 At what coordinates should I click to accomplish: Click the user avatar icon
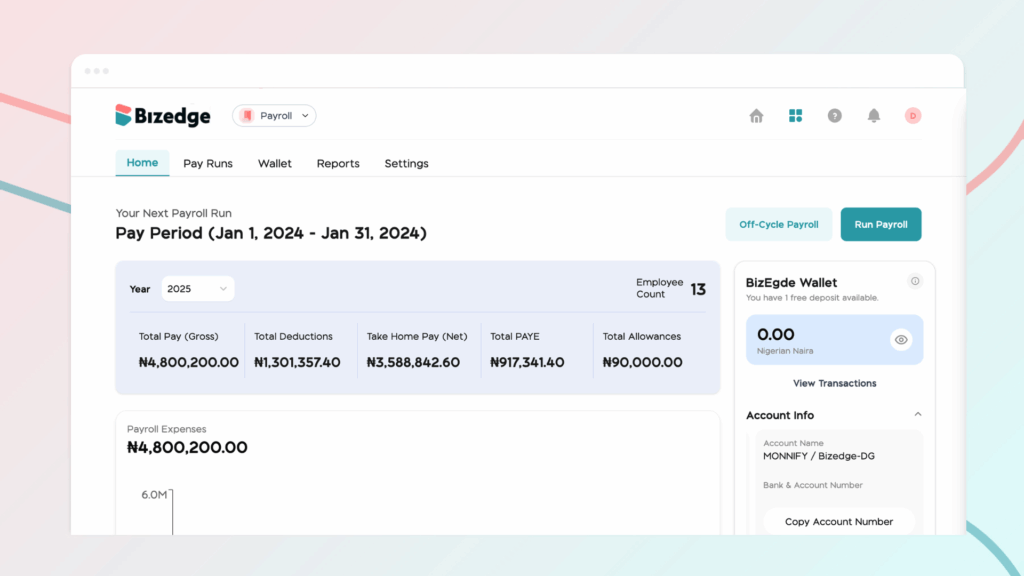pyautogui.click(x=912, y=116)
